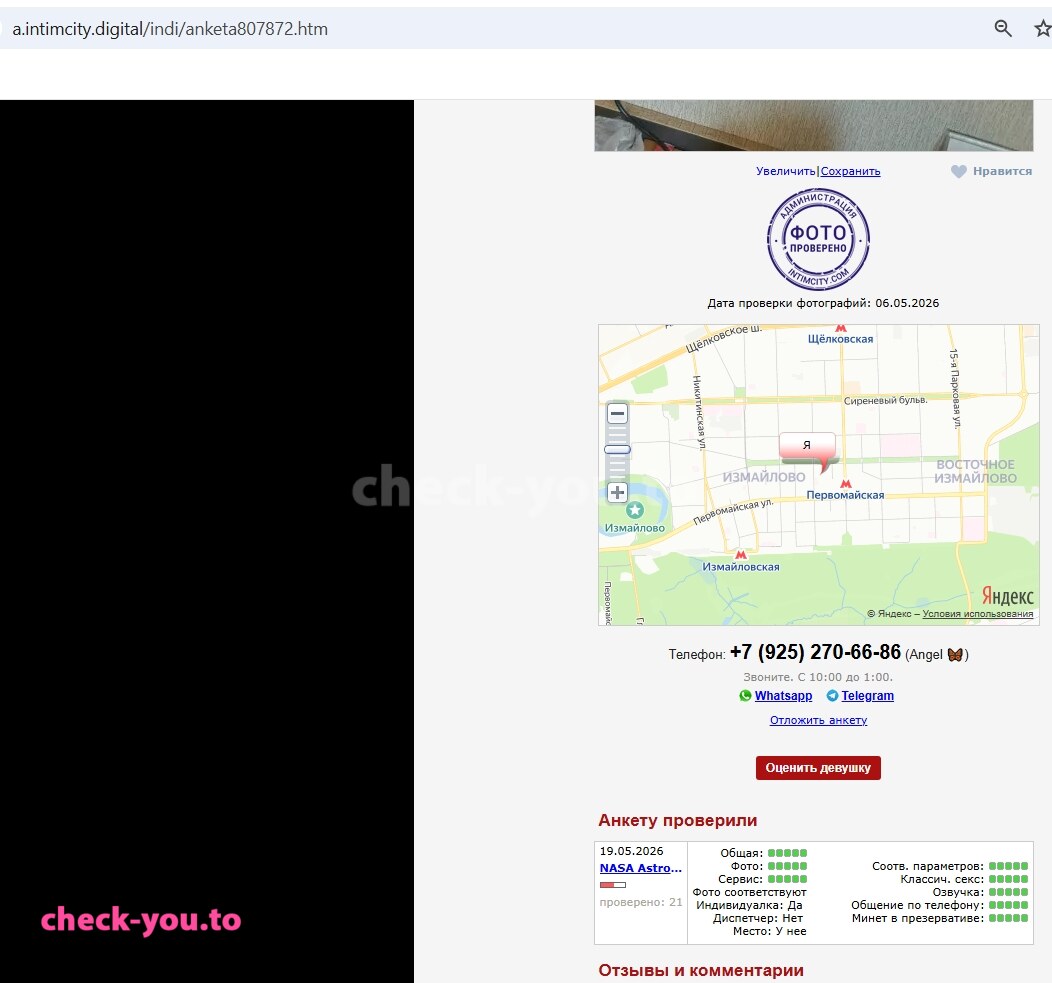Click the Первомайская metro station icon
Screen dimensions: 1052x983
click(x=846, y=483)
